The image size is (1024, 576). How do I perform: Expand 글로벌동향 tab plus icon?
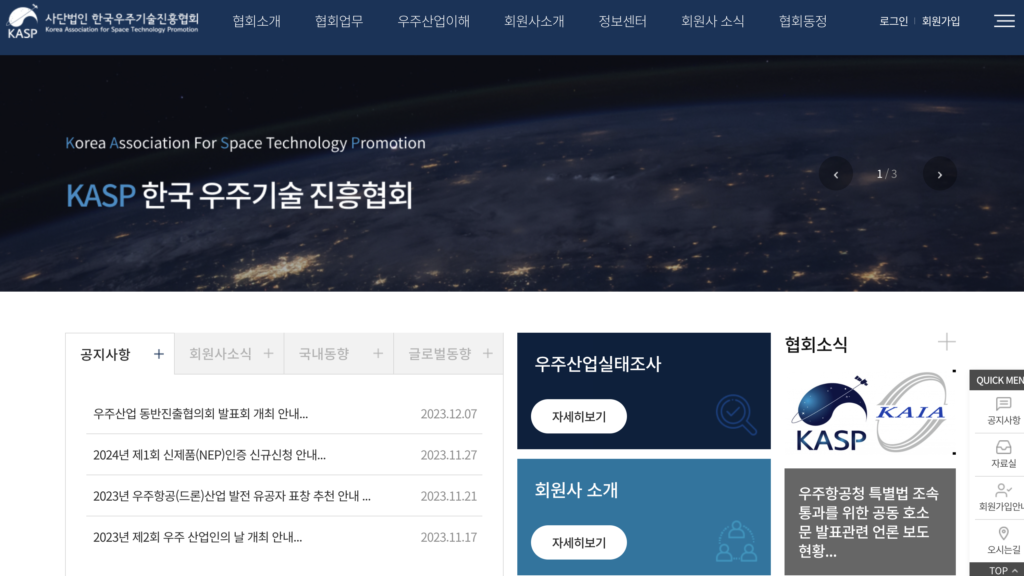coord(487,353)
